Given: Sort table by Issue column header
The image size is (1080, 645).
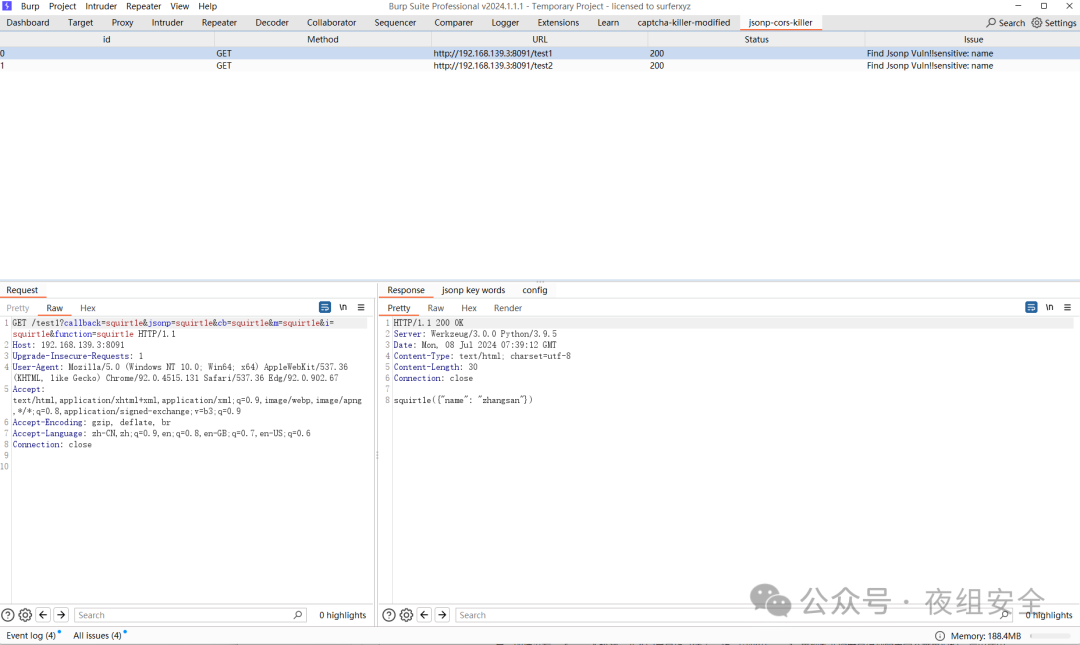Looking at the screenshot, I should 973,39.
